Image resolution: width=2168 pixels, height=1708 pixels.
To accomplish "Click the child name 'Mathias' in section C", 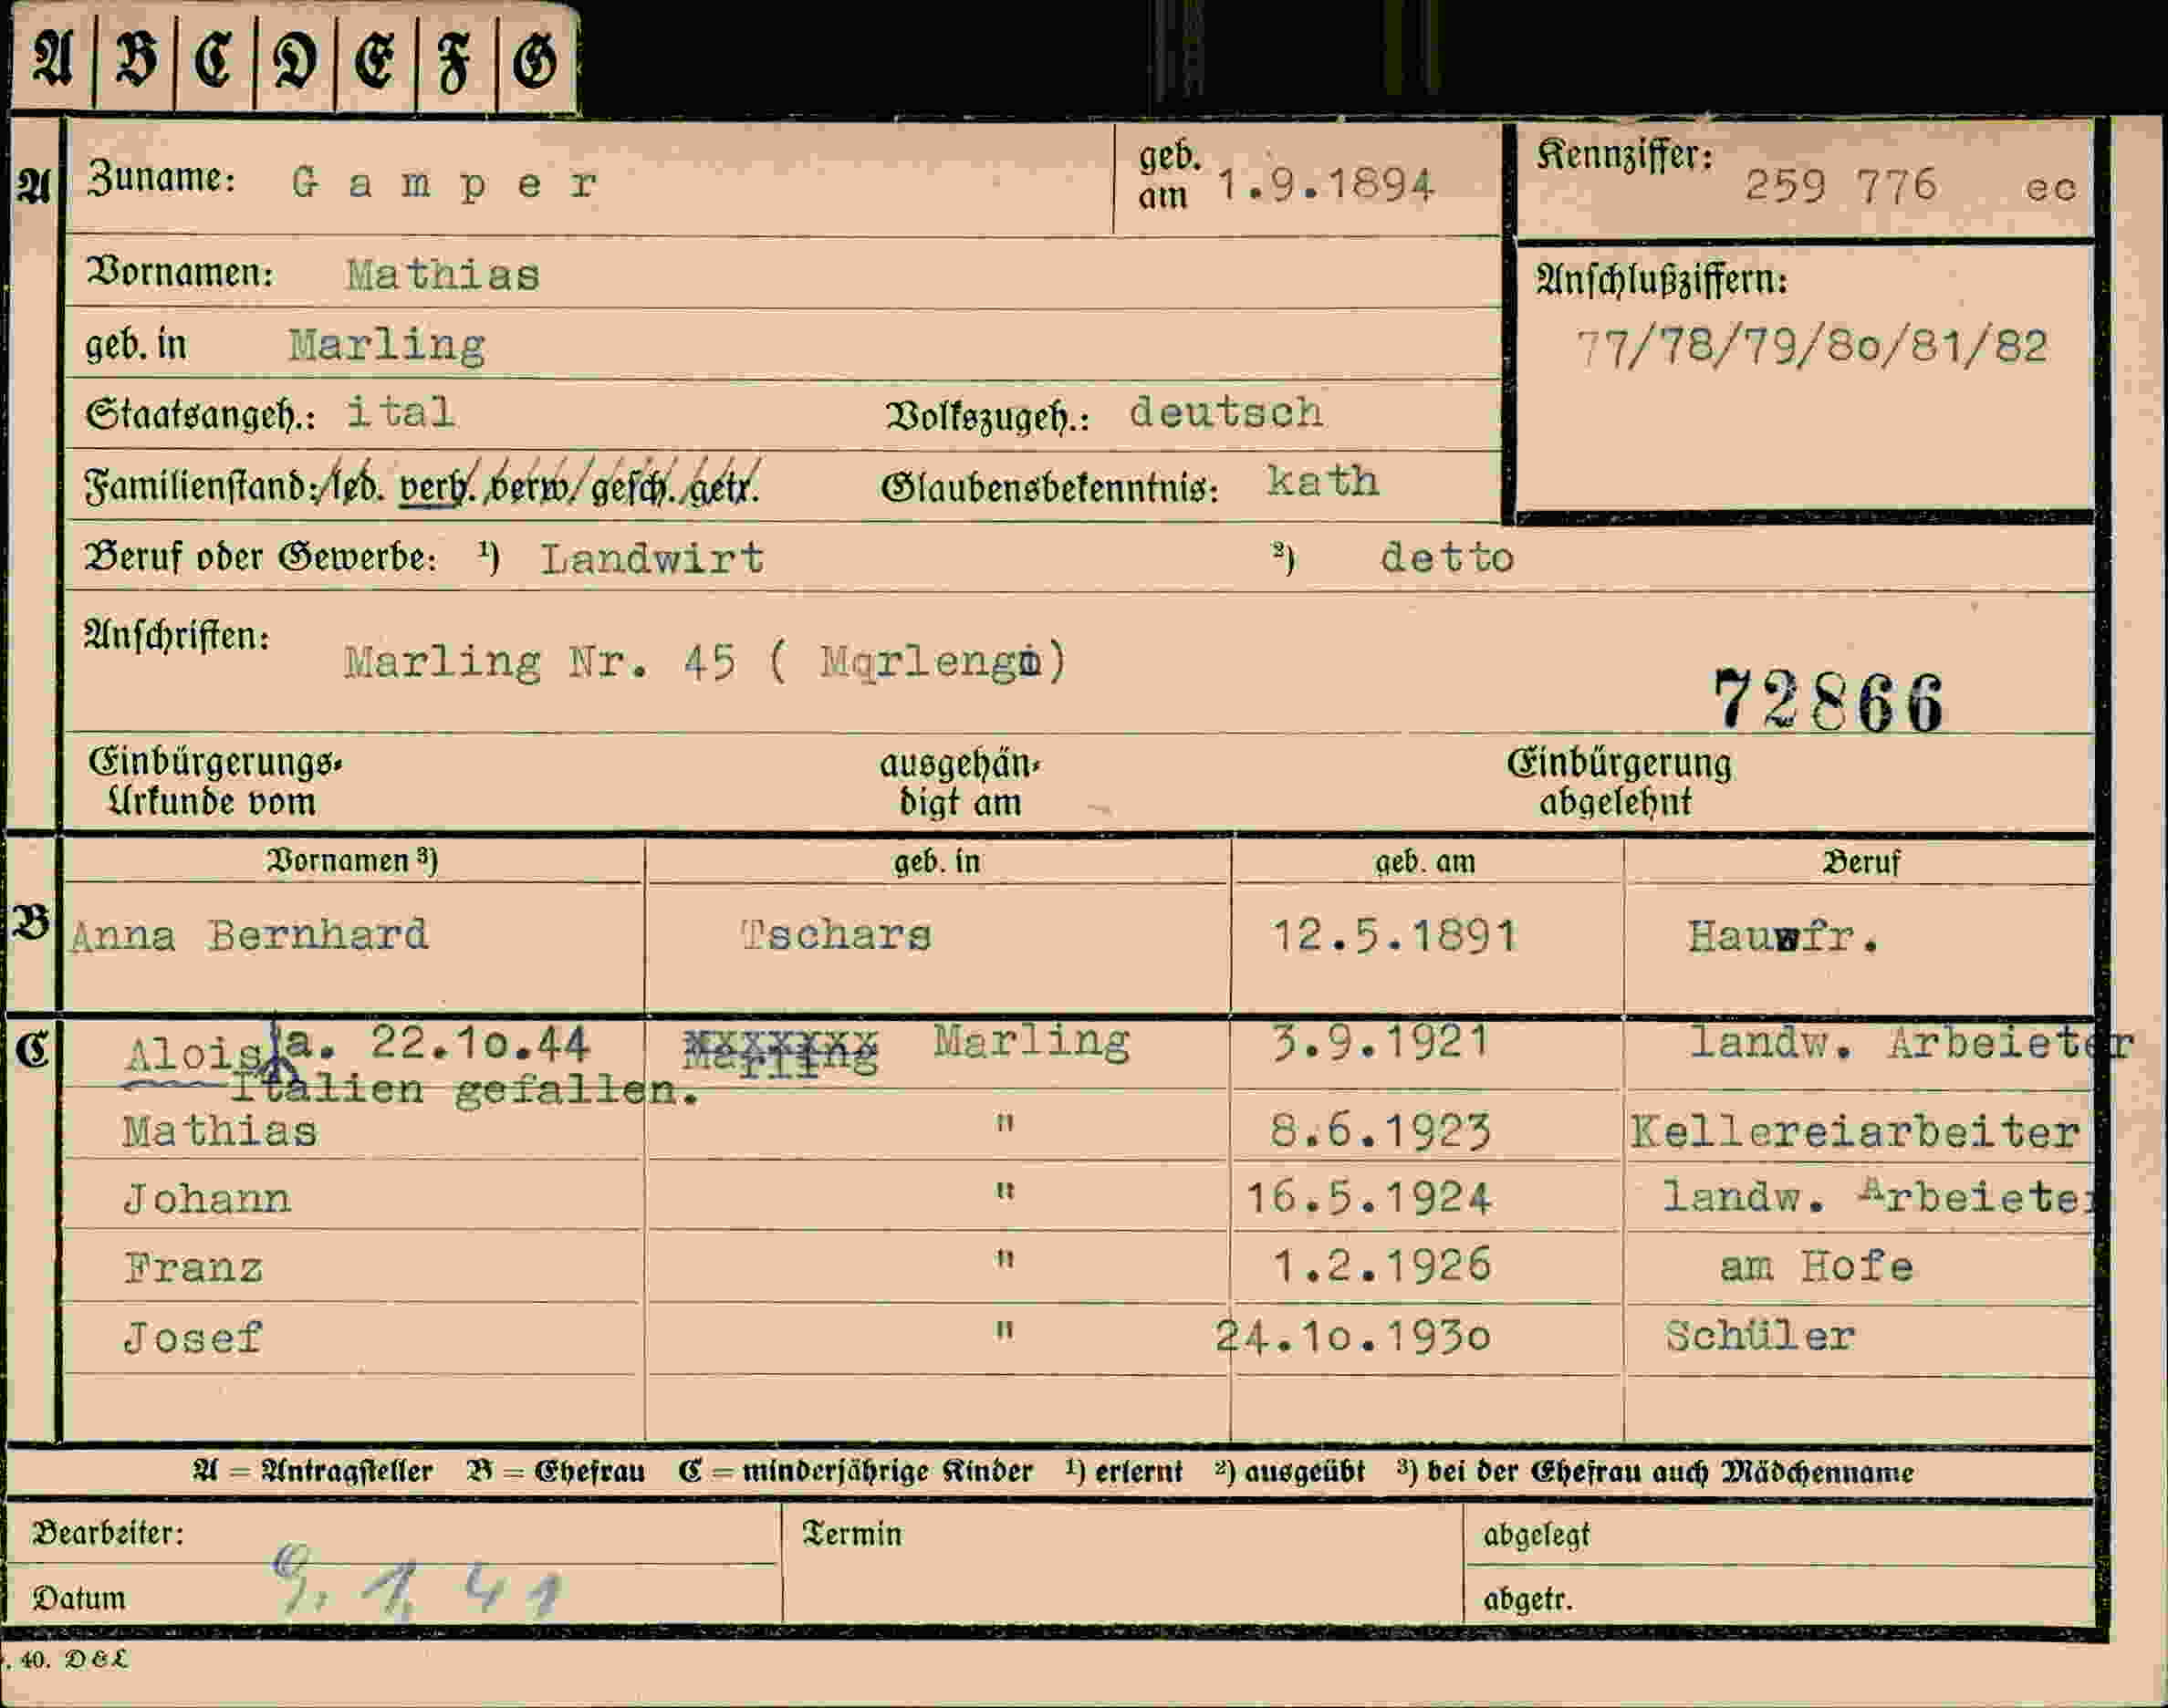I will [220, 1132].
